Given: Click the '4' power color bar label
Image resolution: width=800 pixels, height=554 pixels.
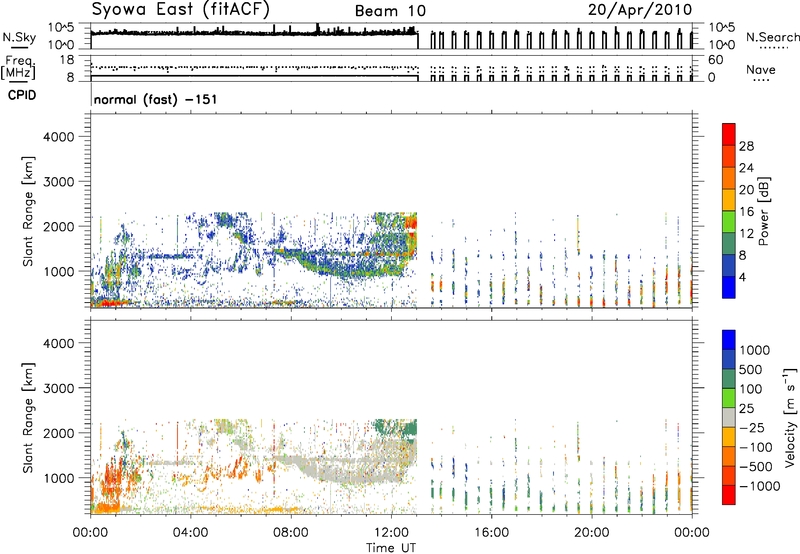Looking at the screenshot, I should pyautogui.click(x=743, y=278).
